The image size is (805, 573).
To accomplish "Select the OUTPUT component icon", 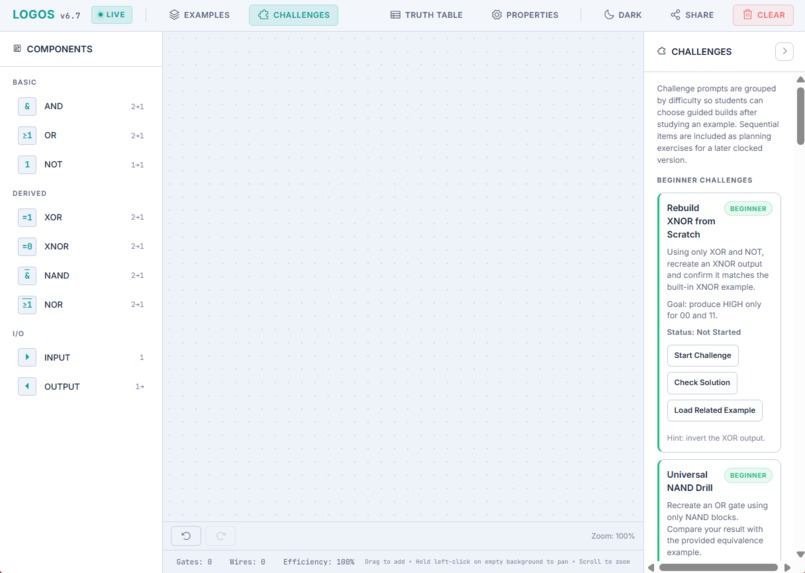I will click(27, 387).
